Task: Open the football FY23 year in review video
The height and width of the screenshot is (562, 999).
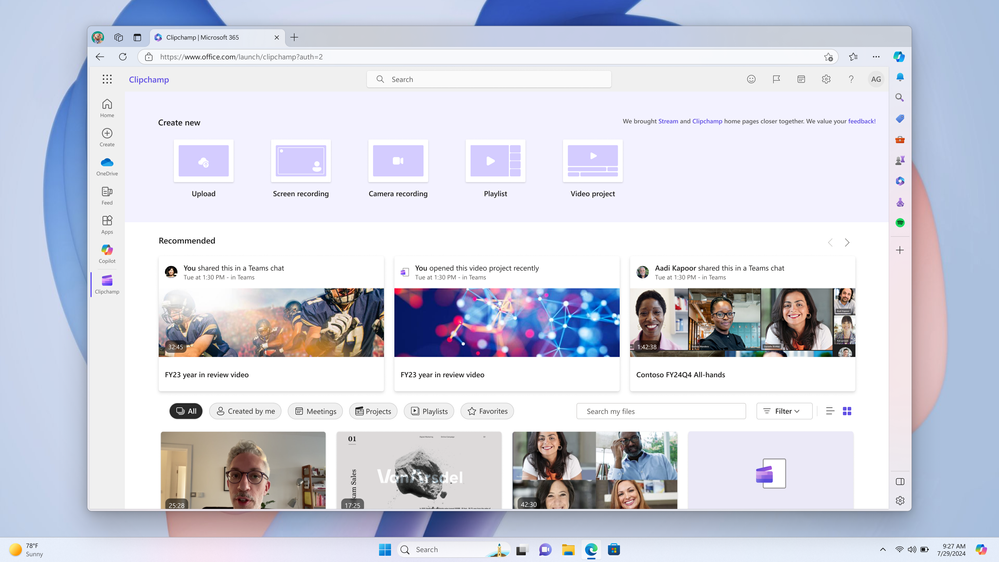Action: (x=271, y=323)
